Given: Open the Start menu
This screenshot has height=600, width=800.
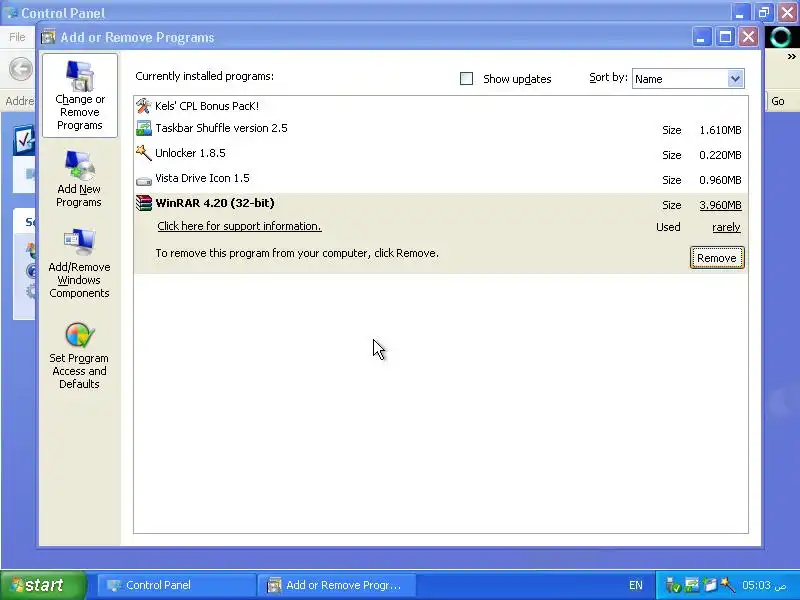Looking at the screenshot, I should (x=43, y=585).
